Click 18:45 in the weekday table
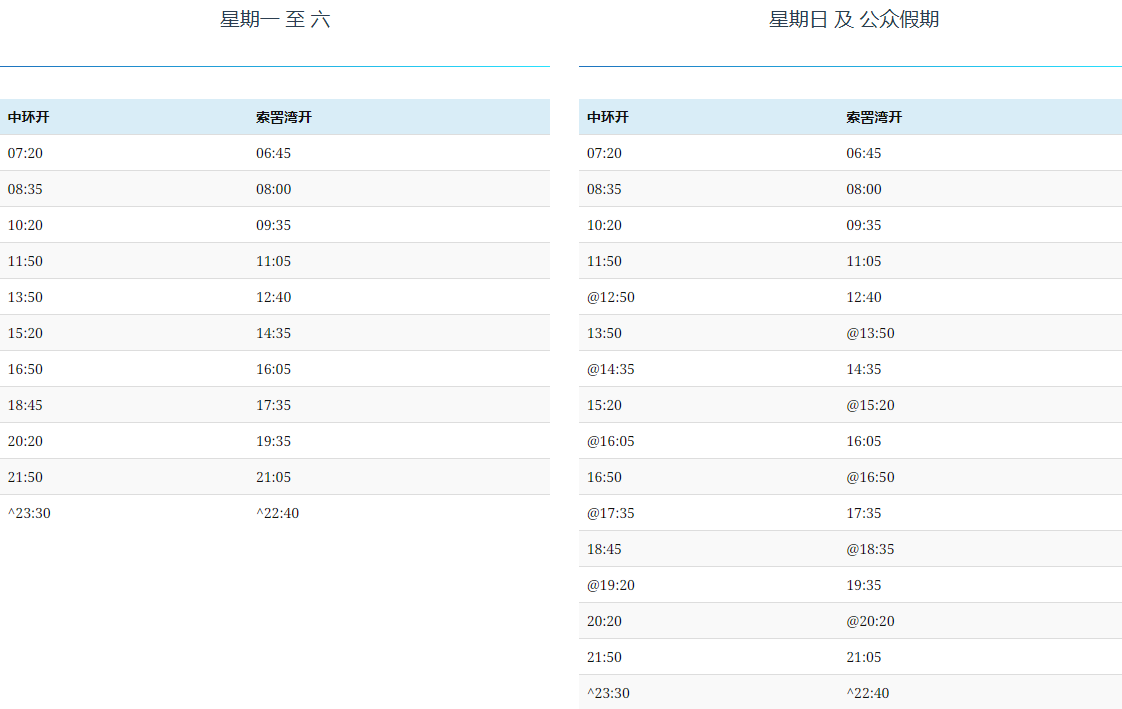The width and height of the screenshot is (1122, 709). point(25,405)
